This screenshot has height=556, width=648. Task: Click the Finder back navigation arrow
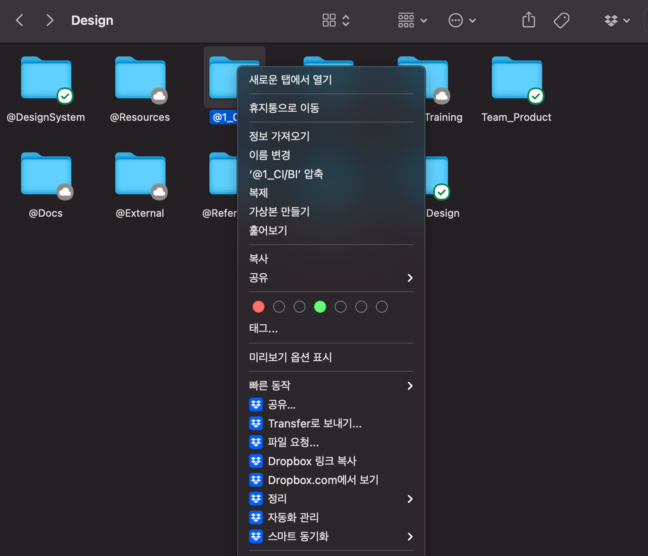[19, 20]
